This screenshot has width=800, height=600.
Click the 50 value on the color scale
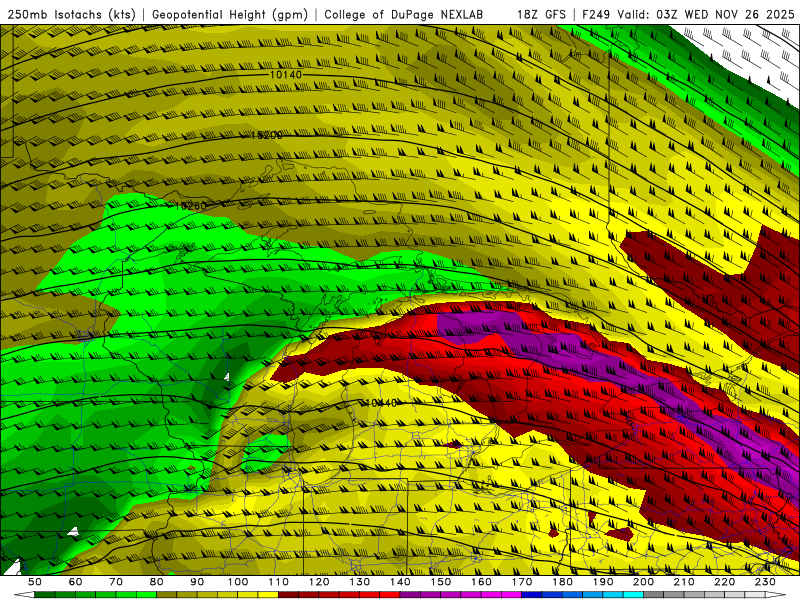(x=35, y=582)
